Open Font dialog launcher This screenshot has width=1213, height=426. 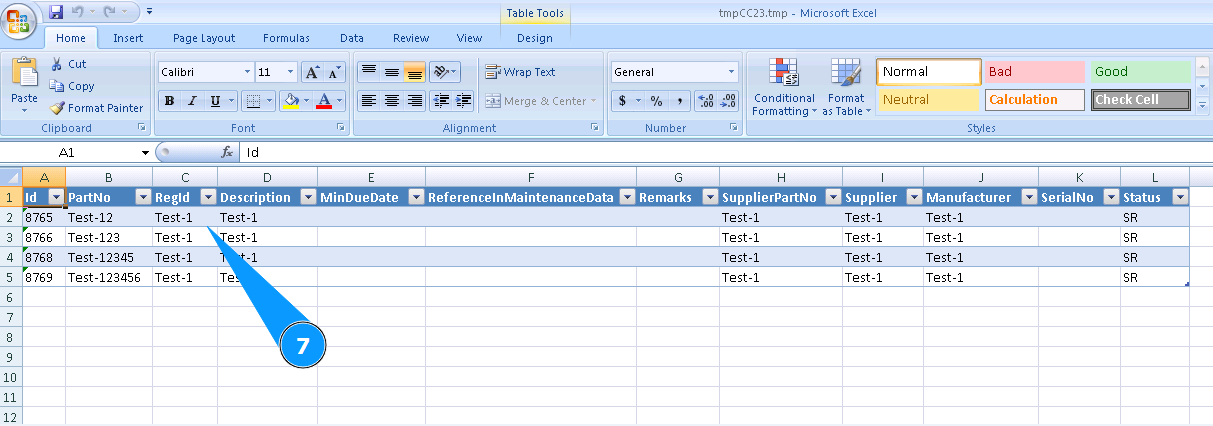pos(341,128)
